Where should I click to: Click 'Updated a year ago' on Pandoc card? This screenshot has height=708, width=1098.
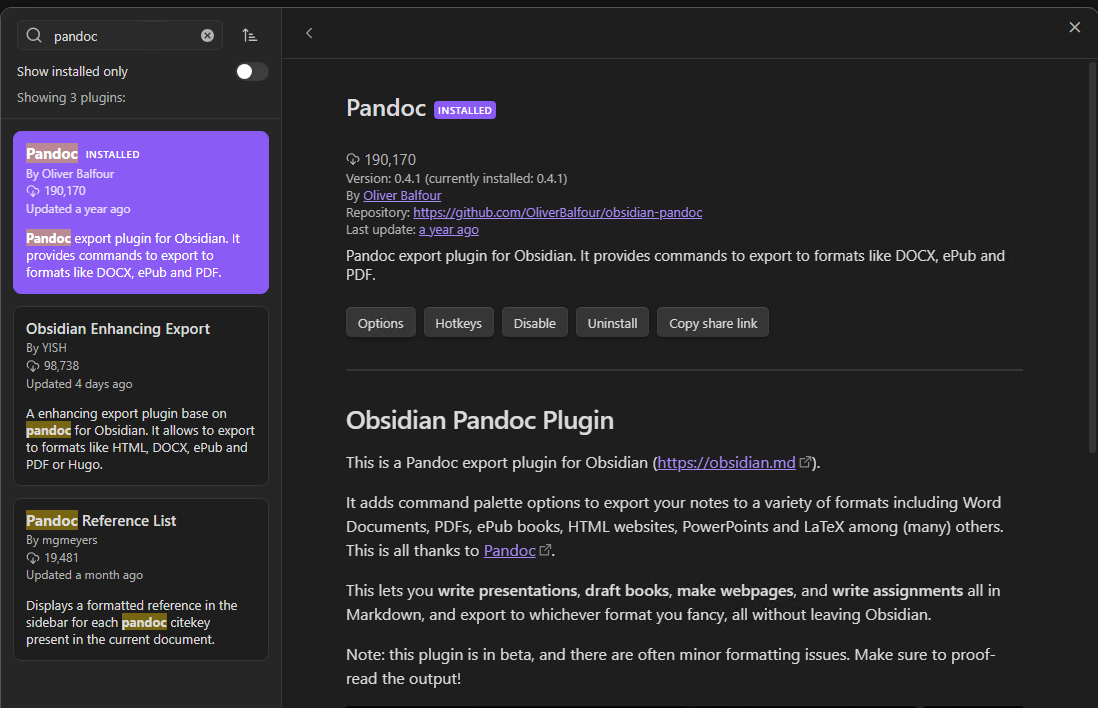point(78,209)
